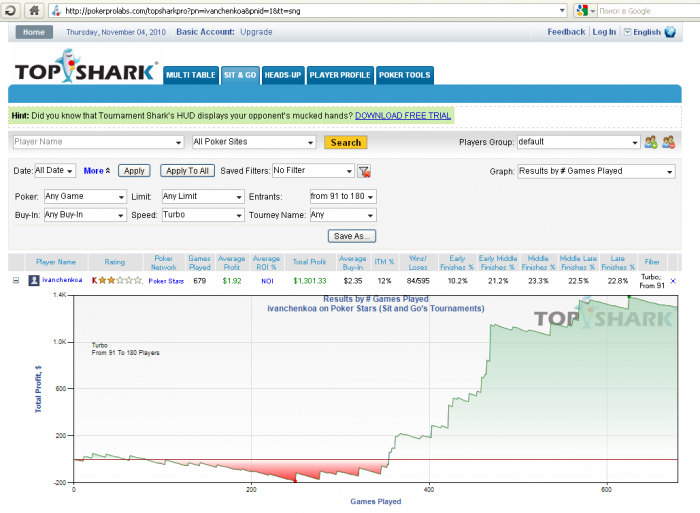Image resolution: width=700 pixels, height=513 pixels.
Task: Click the Feedback link
Action: tap(566, 32)
